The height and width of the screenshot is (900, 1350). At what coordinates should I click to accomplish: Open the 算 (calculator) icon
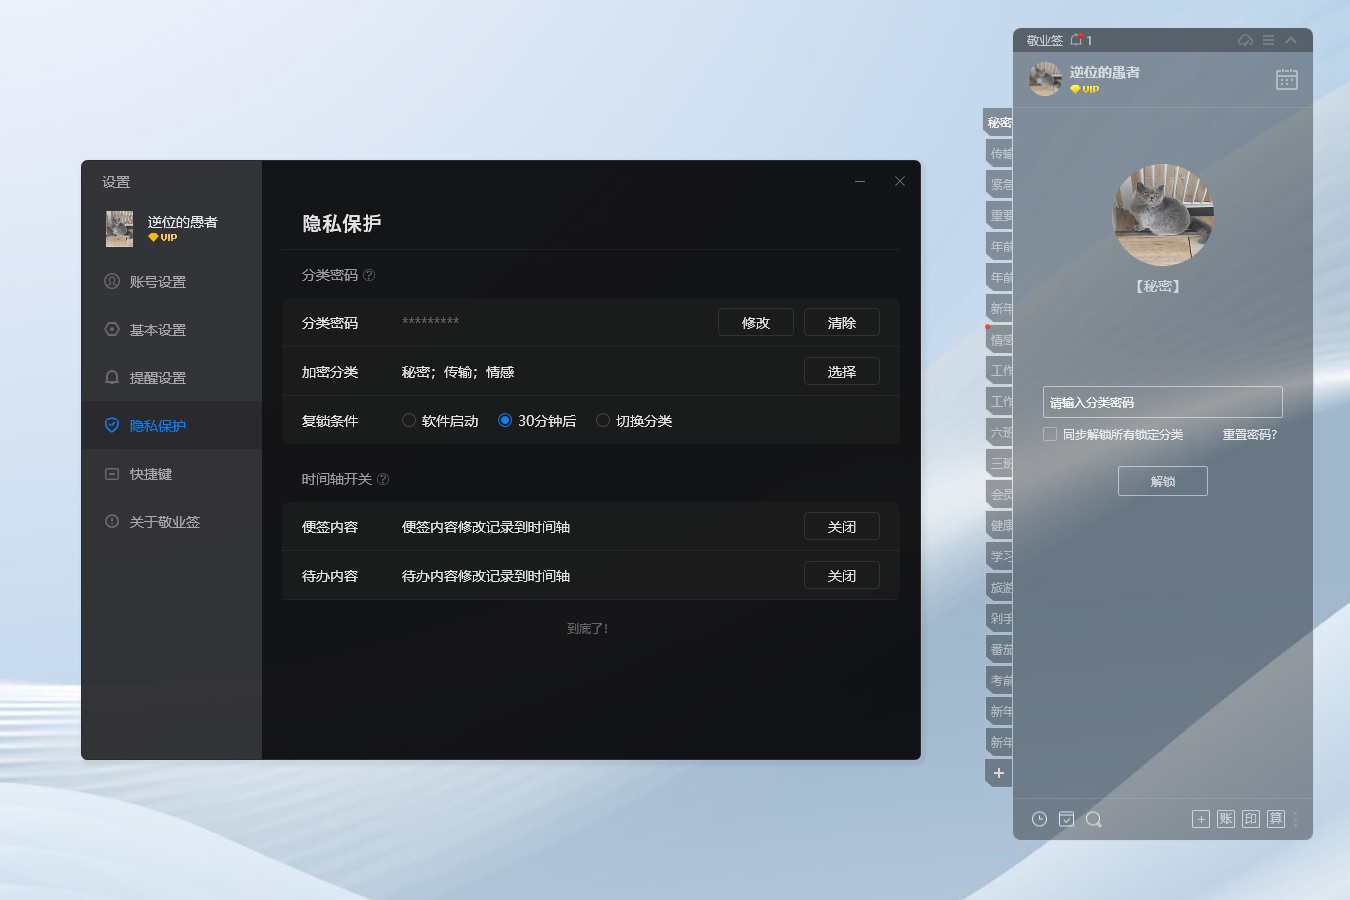tap(1275, 819)
